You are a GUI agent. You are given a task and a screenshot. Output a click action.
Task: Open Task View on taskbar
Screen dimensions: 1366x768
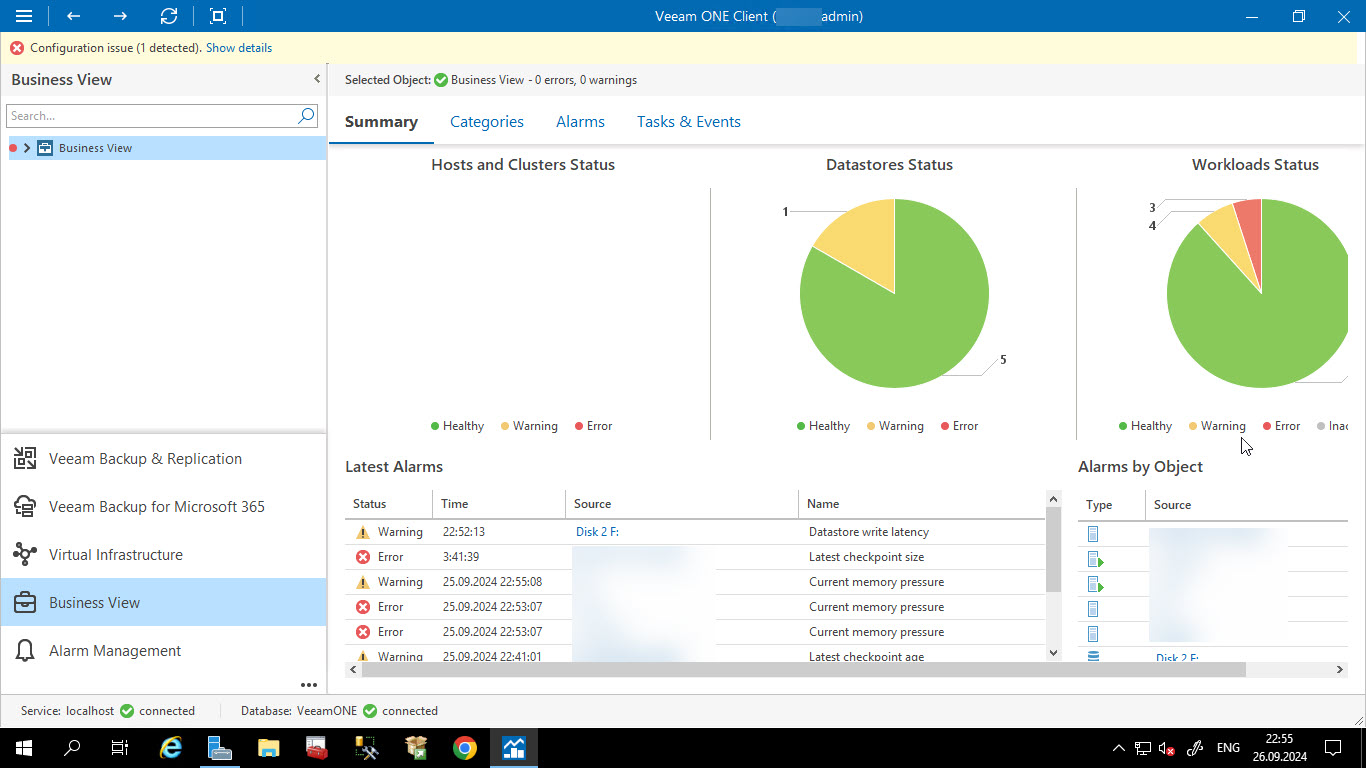[x=120, y=748]
